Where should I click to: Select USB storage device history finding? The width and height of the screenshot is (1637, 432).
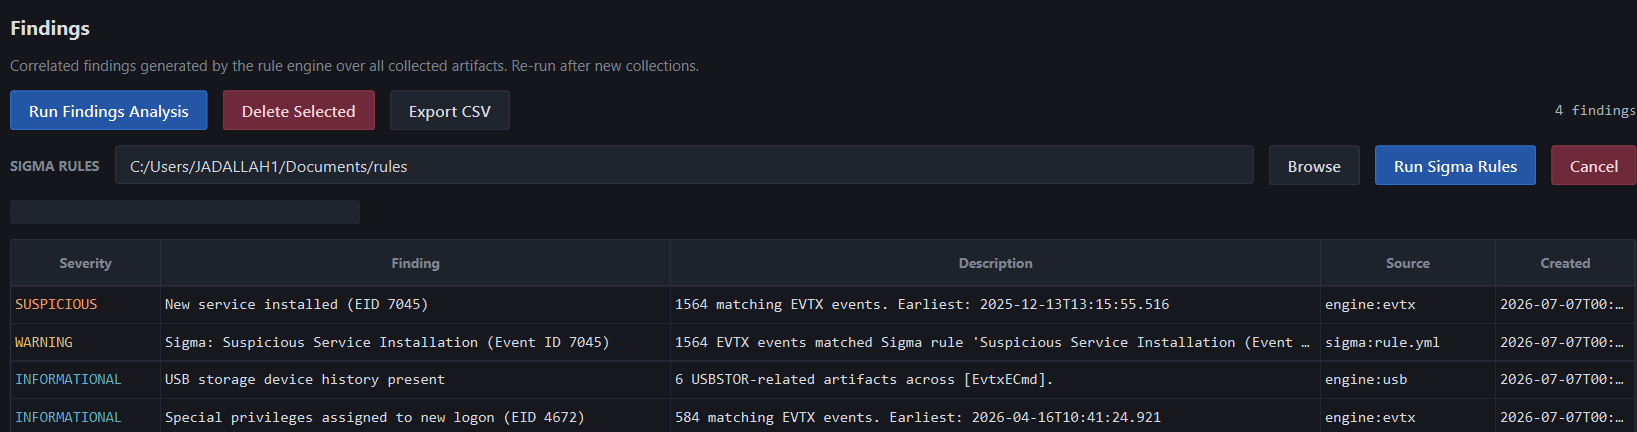coord(823,379)
